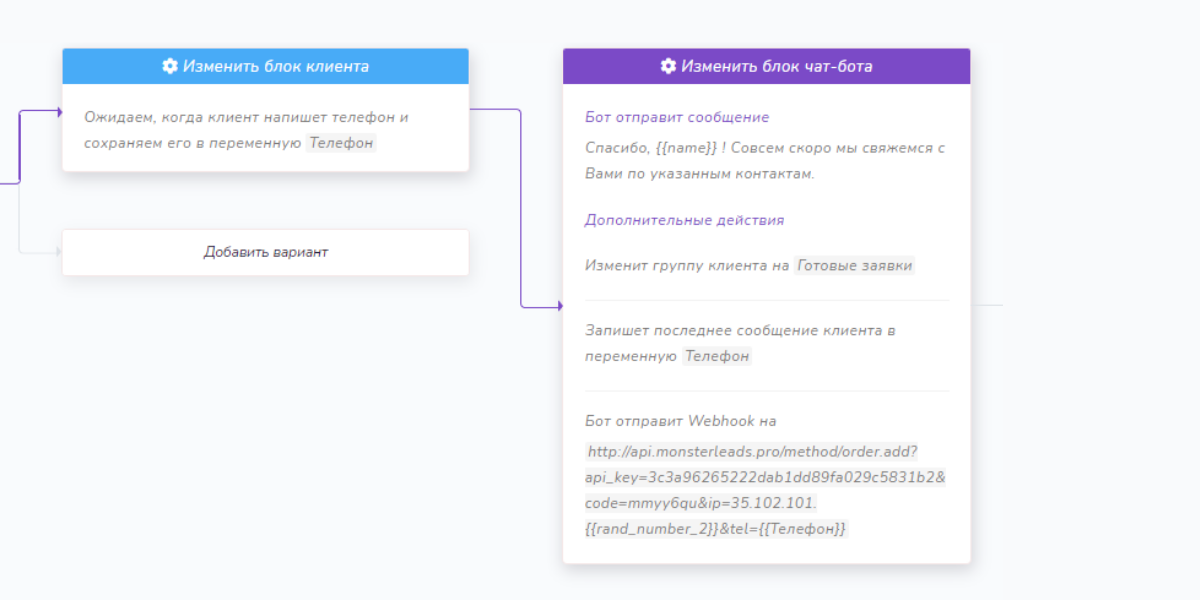This screenshot has height=600, width=1200.
Task: Select the 'Телефон' variable tag in client block
Action: [x=341, y=143]
